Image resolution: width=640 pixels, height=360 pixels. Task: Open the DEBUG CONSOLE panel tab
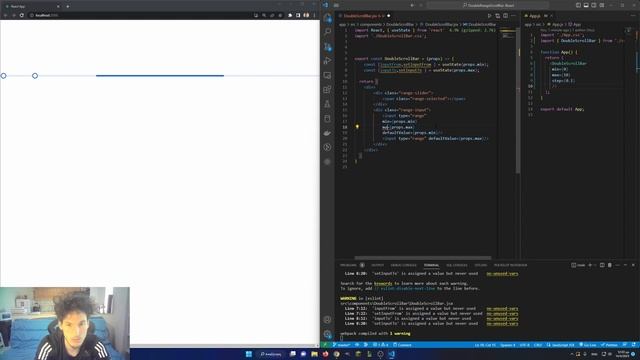[x=403, y=265]
